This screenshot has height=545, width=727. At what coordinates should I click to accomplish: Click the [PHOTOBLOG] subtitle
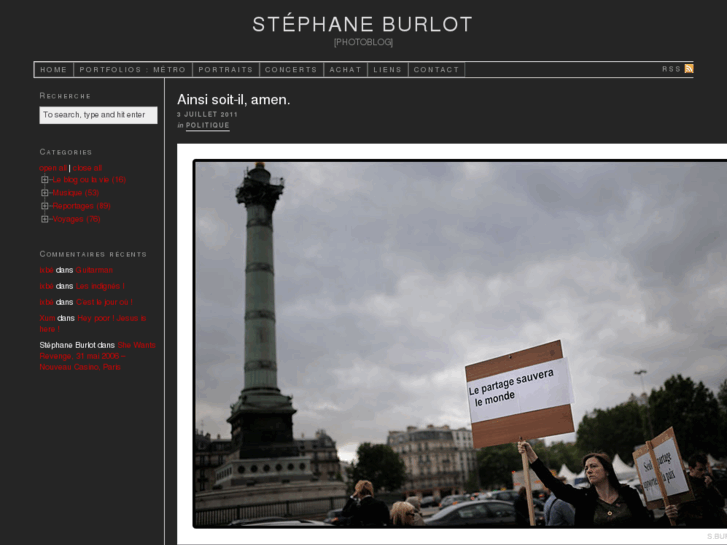[x=364, y=42]
